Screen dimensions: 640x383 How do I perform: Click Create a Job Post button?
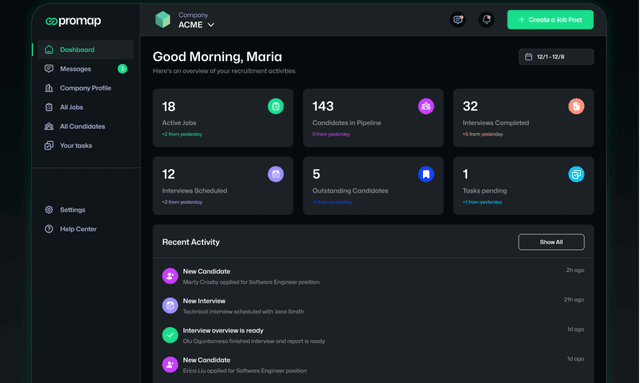[x=550, y=20]
